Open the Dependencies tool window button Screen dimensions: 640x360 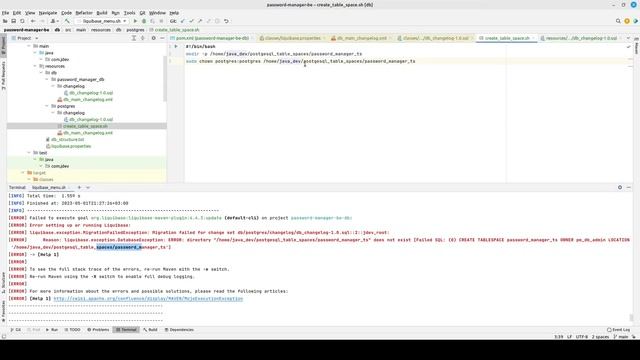click(179, 329)
